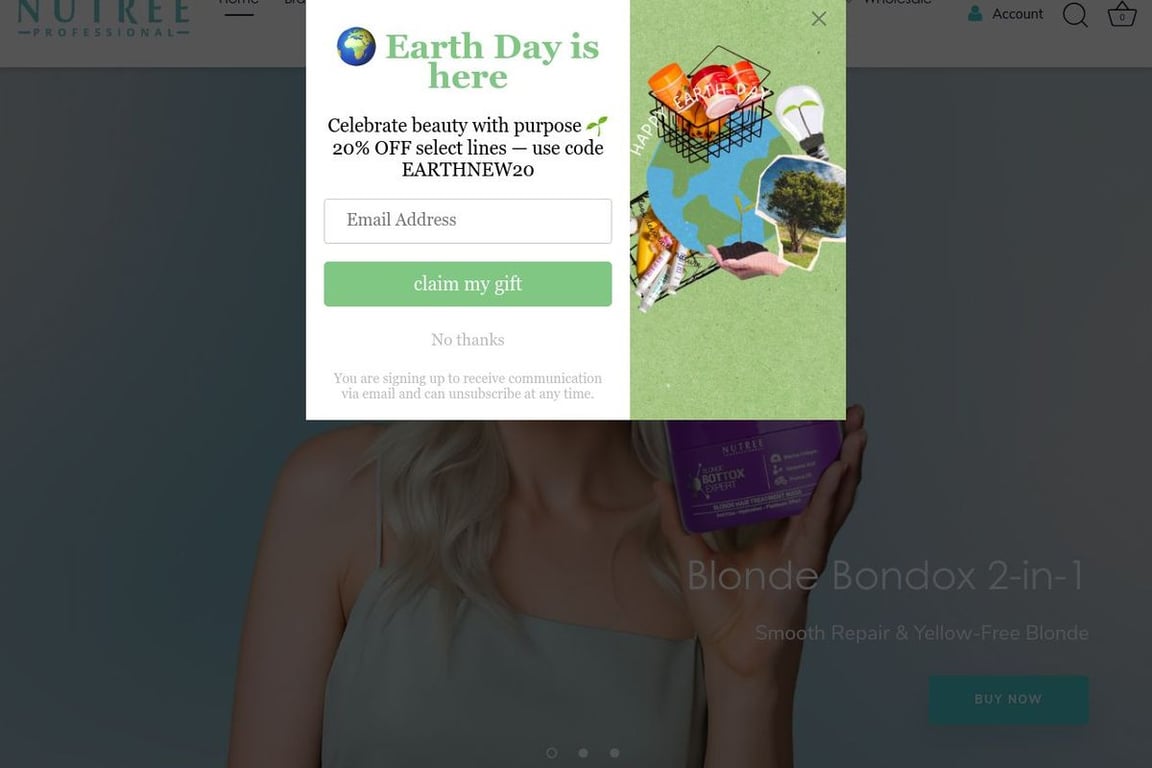The image size is (1152, 768).
Task: Open the Account link
Action: pyautogui.click(x=1017, y=13)
